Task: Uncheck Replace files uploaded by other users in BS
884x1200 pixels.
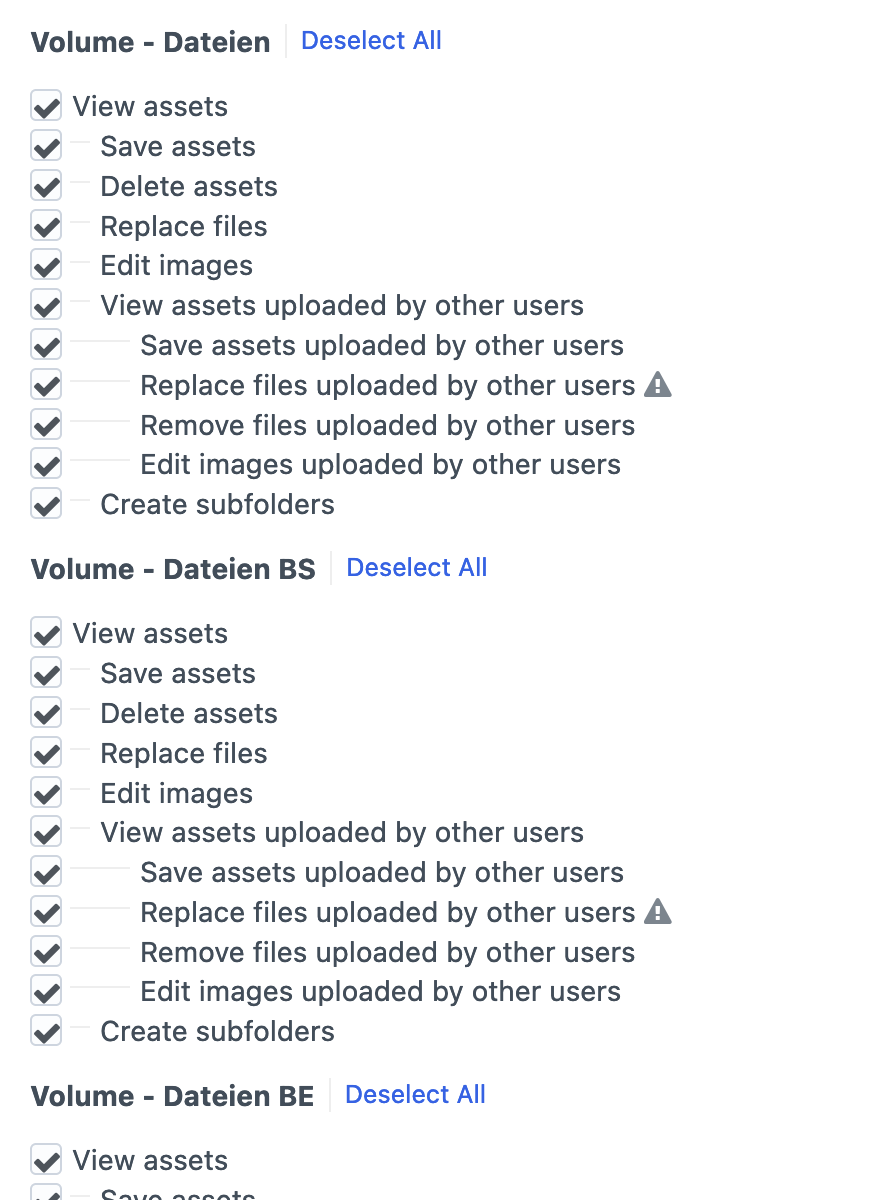Action: (45, 911)
